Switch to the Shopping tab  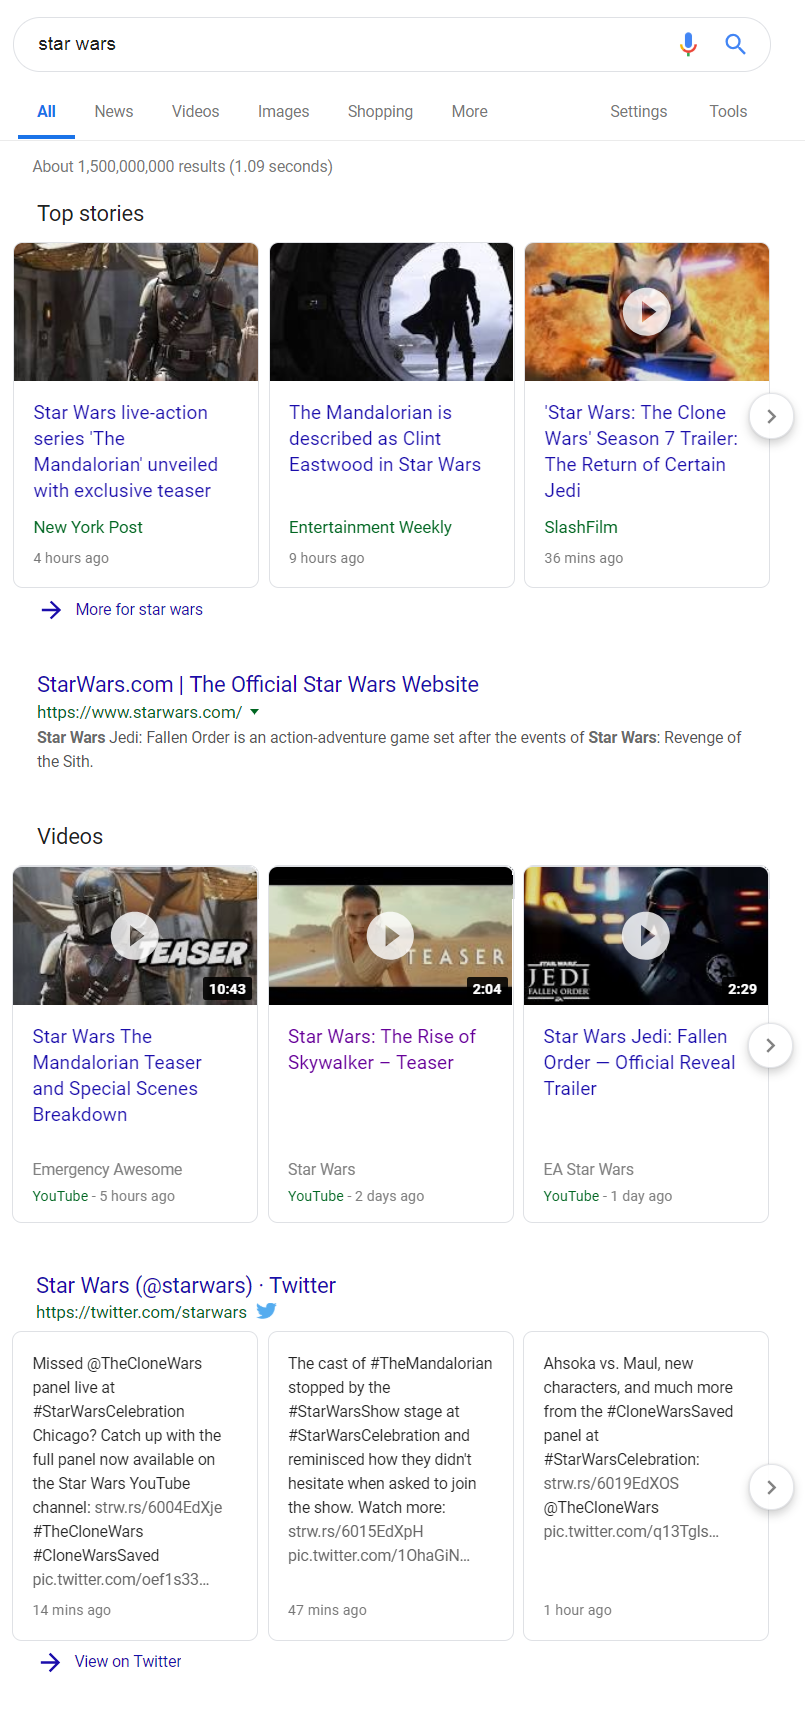[380, 112]
